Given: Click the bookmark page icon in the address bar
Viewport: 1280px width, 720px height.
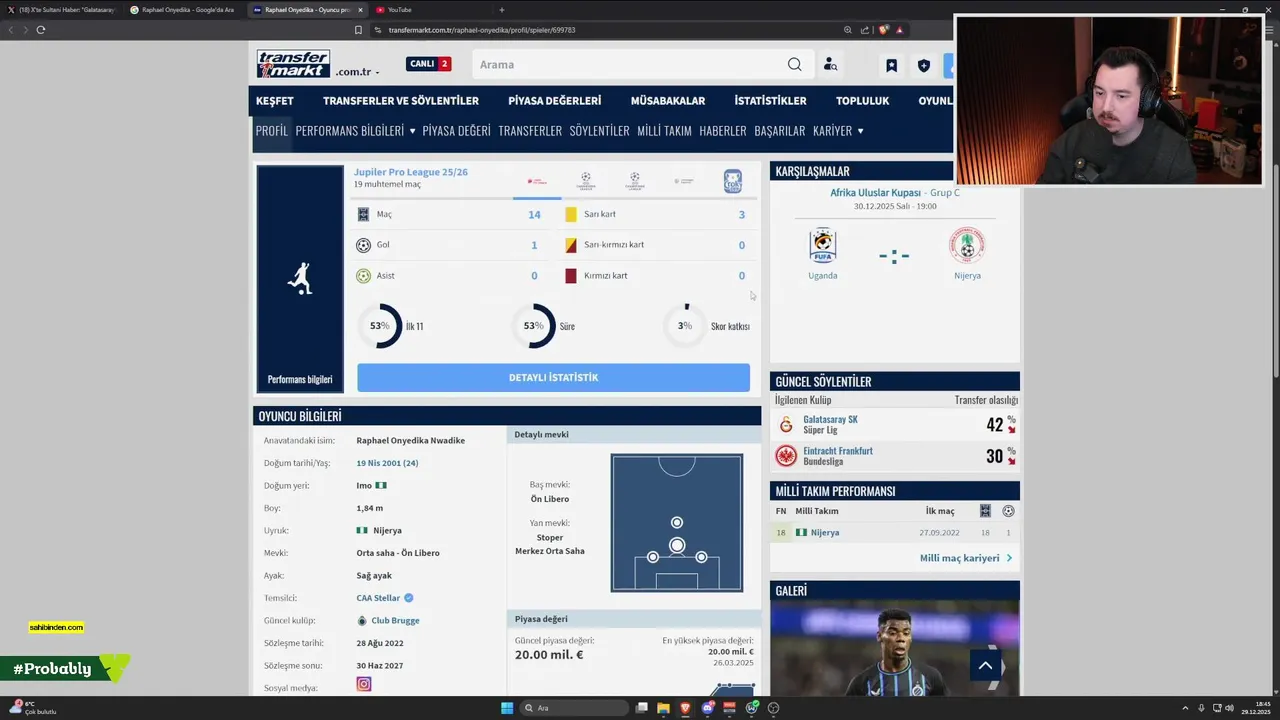Looking at the screenshot, I should point(358,30).
